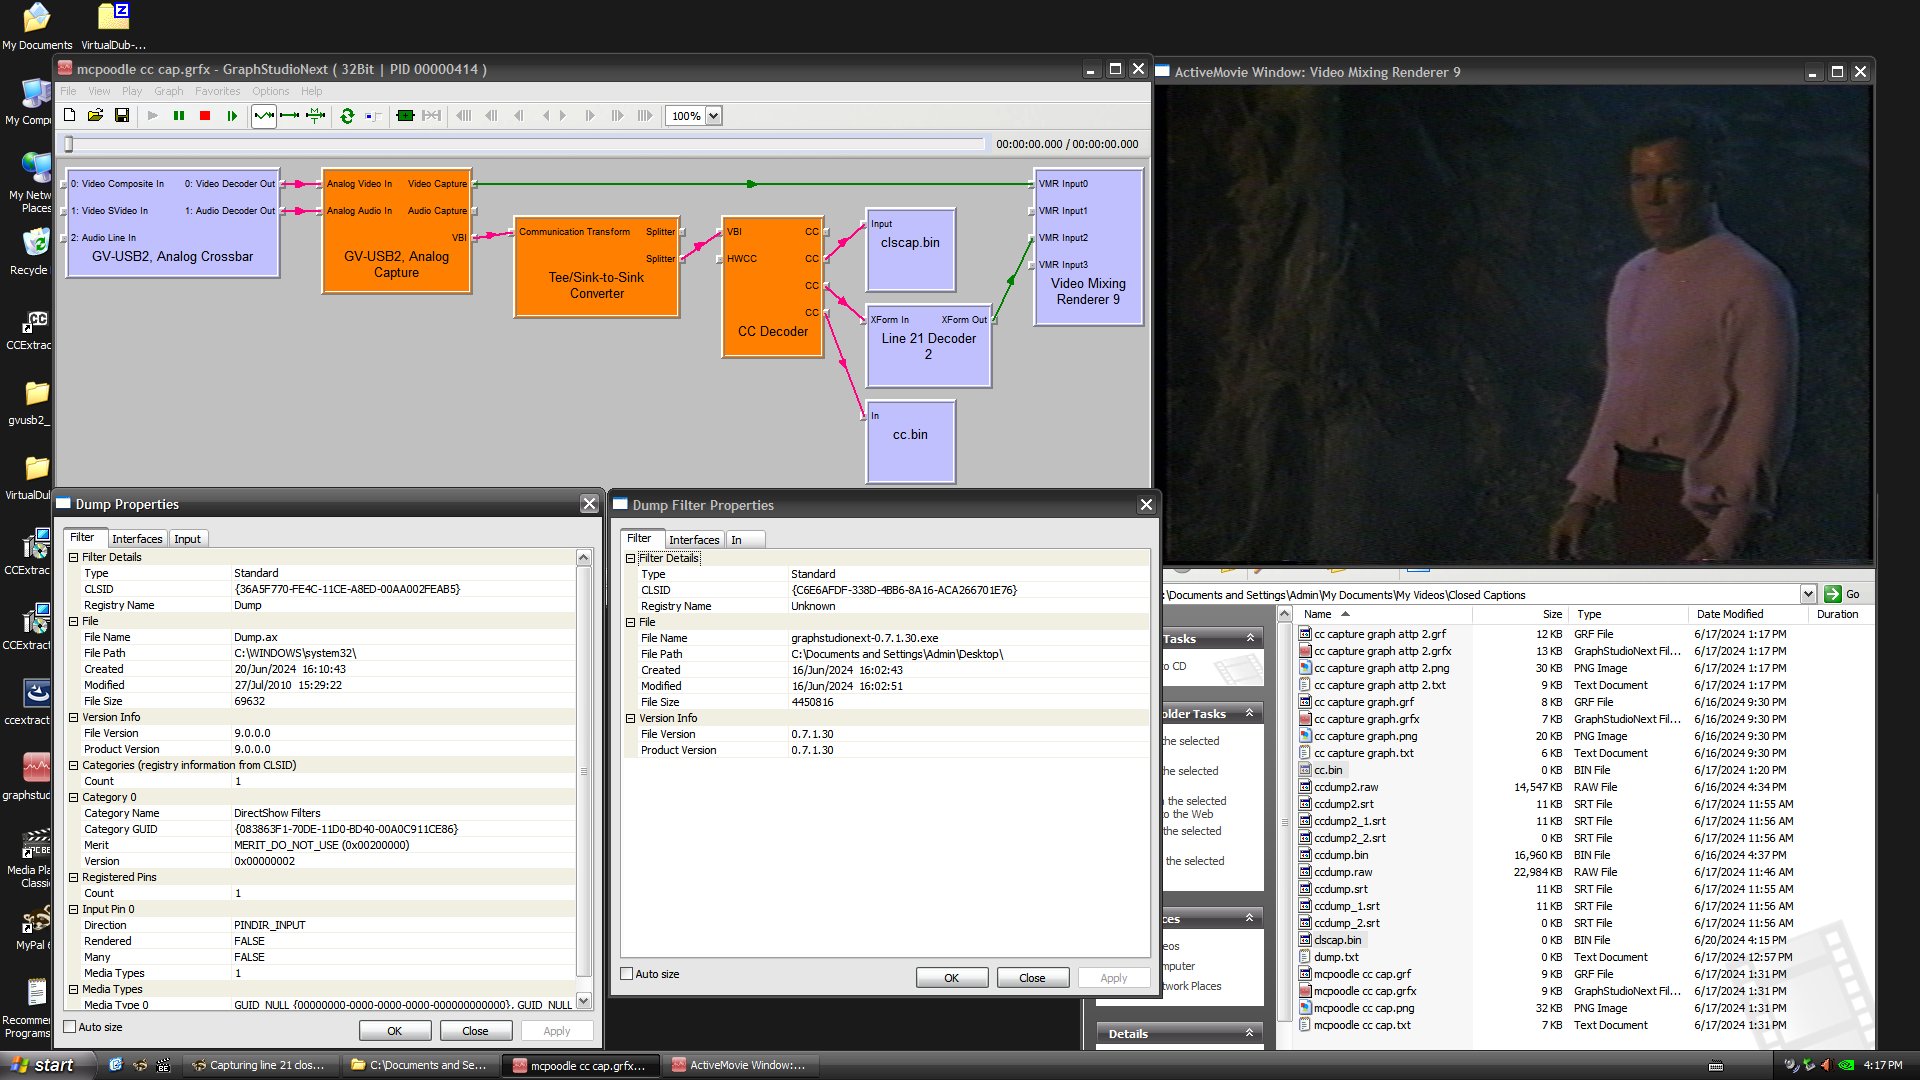This screenshot has height=1080, width=1920.
Task: Open a graph file via toolbar folder icon
Action: (x=95, y=116)
